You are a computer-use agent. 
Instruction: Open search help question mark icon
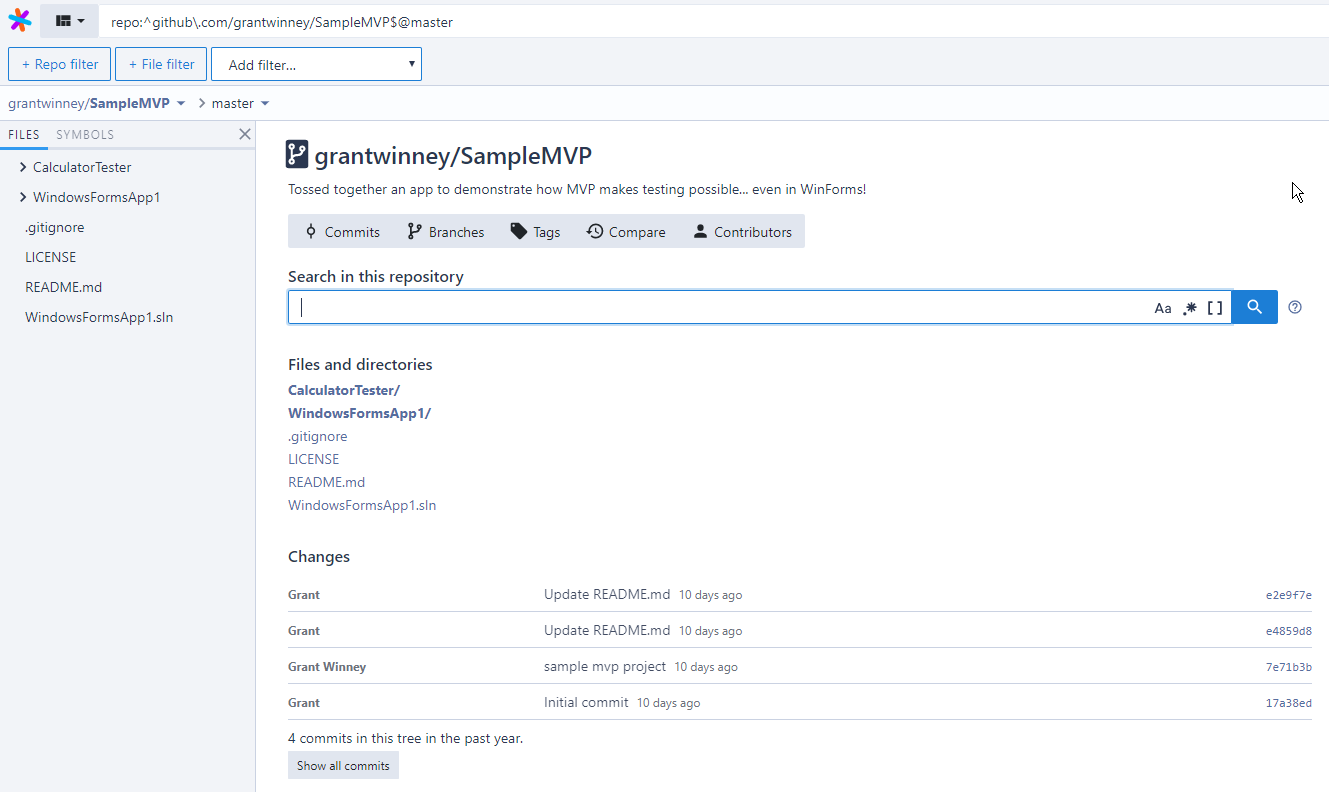coord(1295,308)
